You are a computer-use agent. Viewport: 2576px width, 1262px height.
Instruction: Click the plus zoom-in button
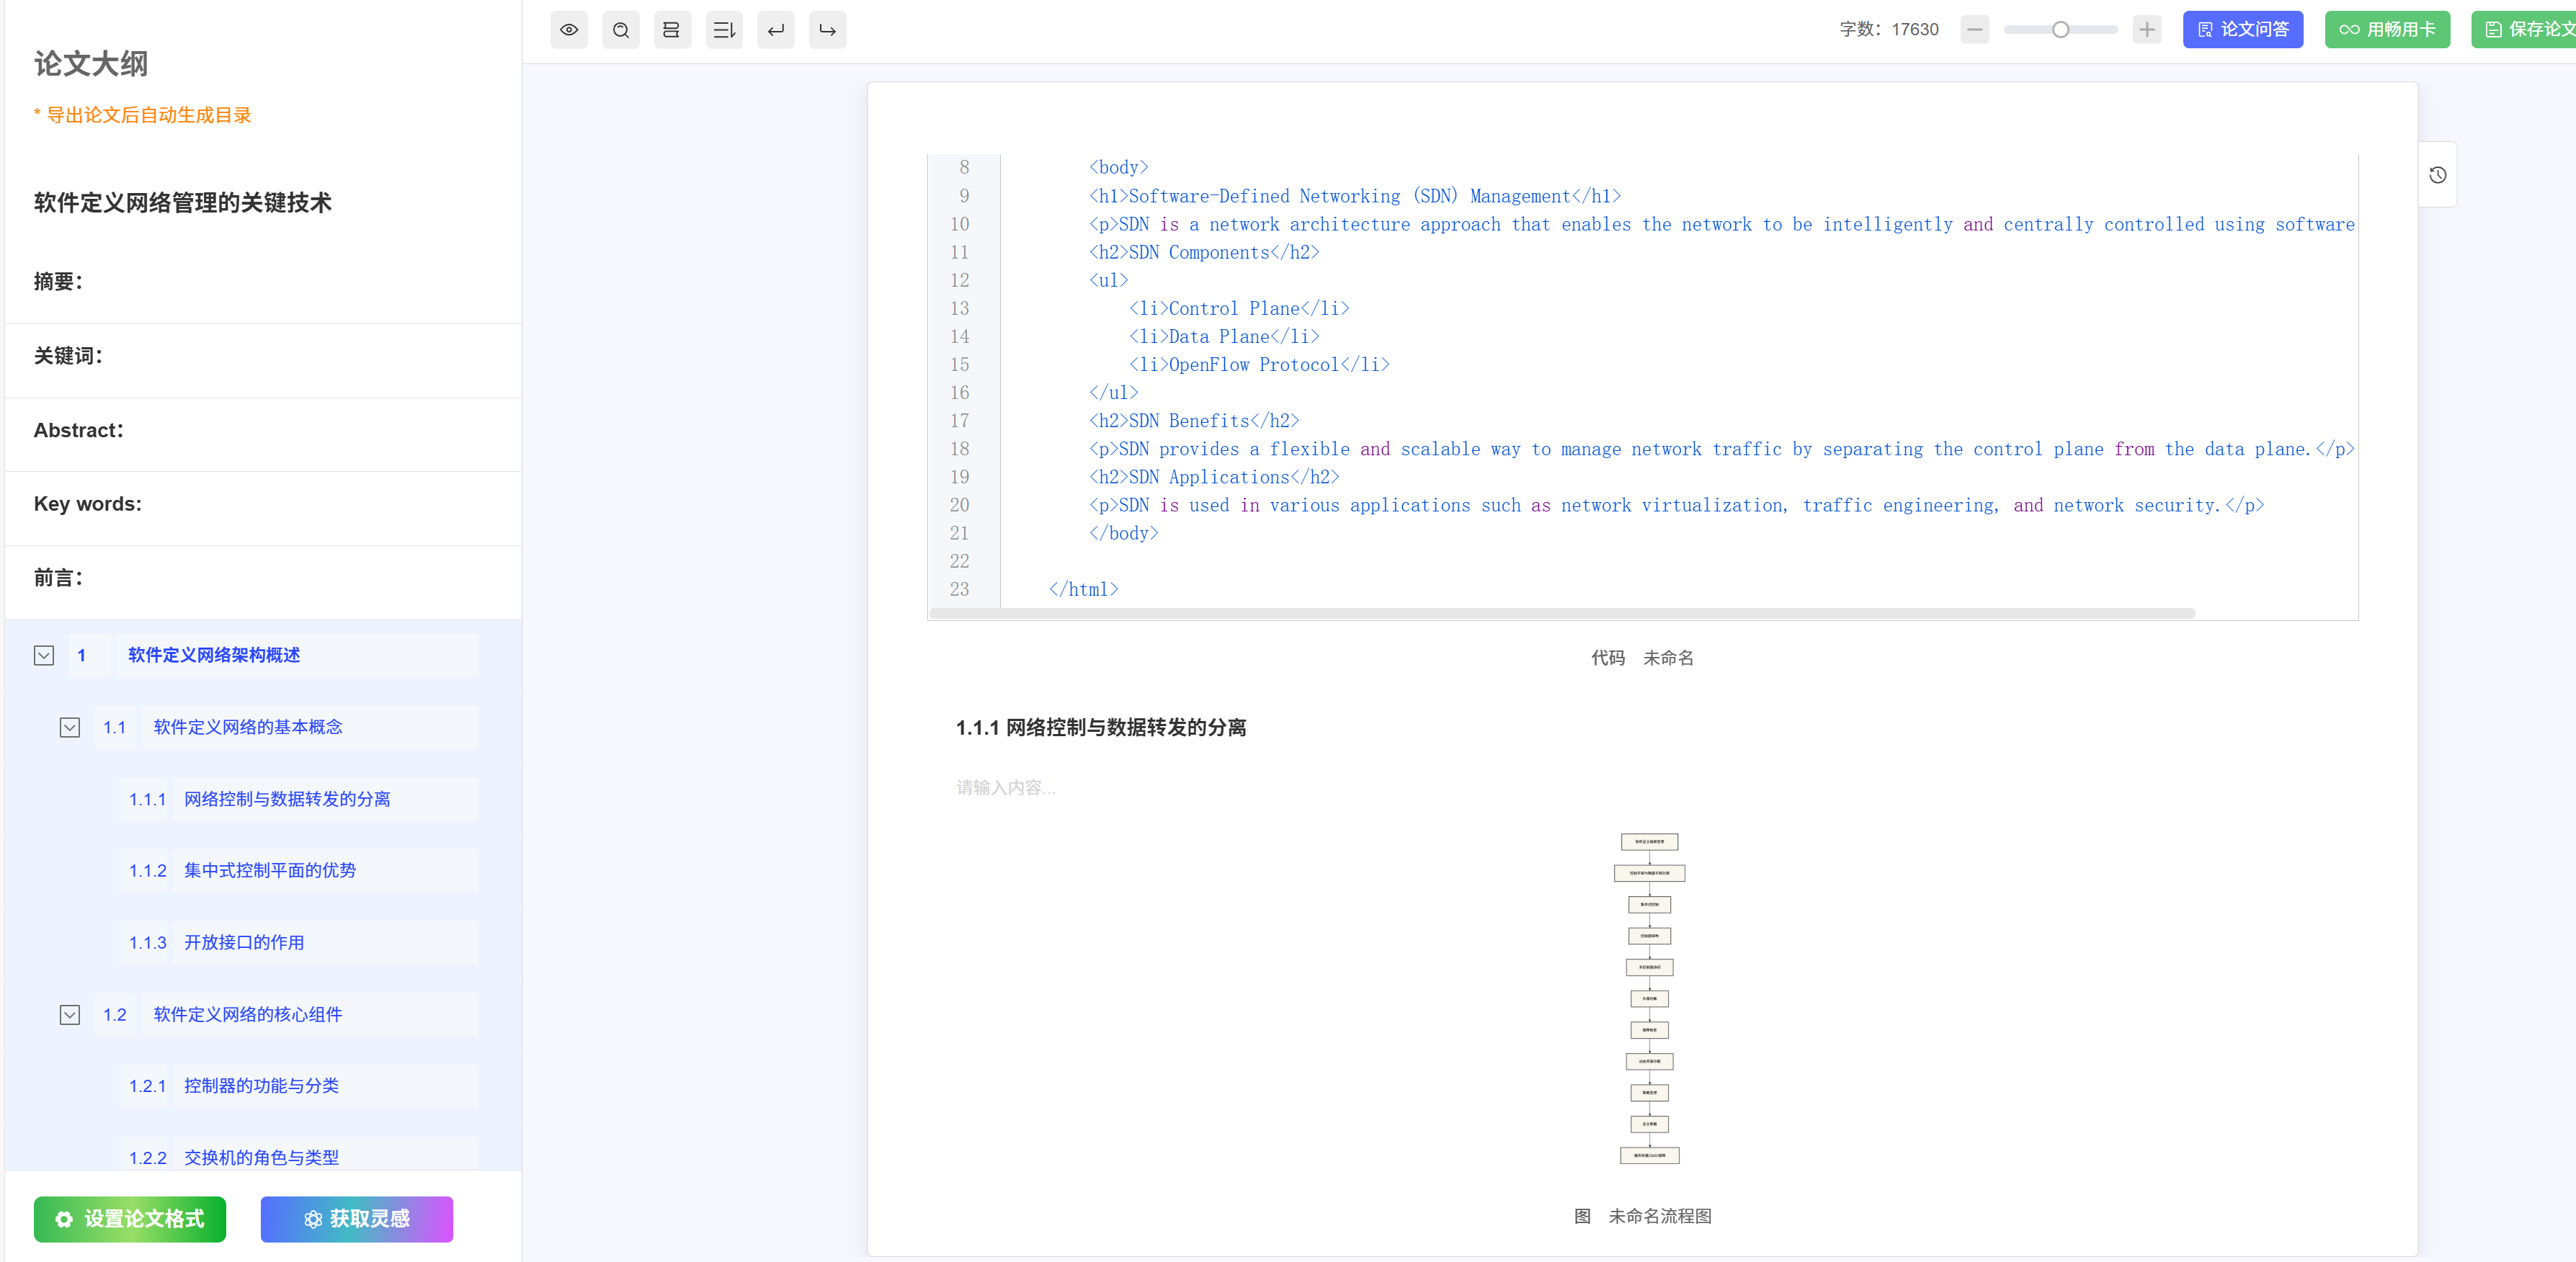click(2146, 30)
